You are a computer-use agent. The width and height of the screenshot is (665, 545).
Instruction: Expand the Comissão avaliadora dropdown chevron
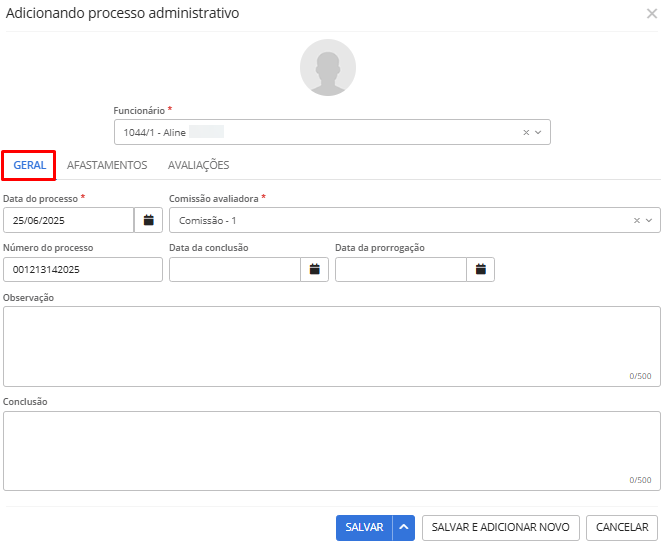coord(649,221)
